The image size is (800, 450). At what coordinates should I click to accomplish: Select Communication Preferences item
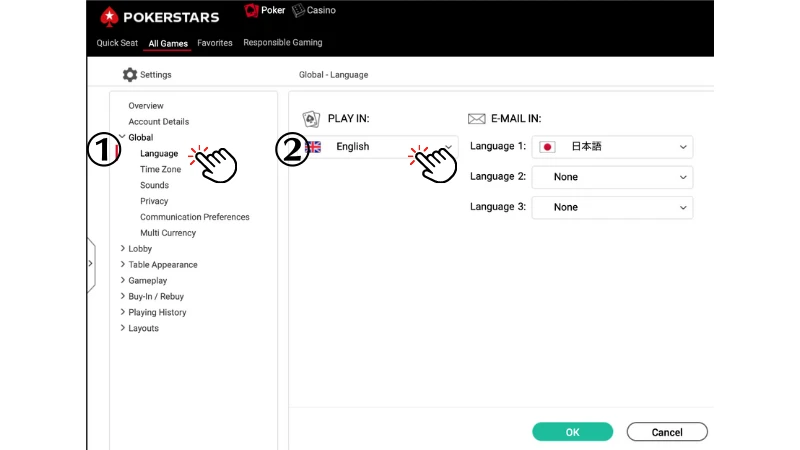pyautogui.click(x=195, y=217)
